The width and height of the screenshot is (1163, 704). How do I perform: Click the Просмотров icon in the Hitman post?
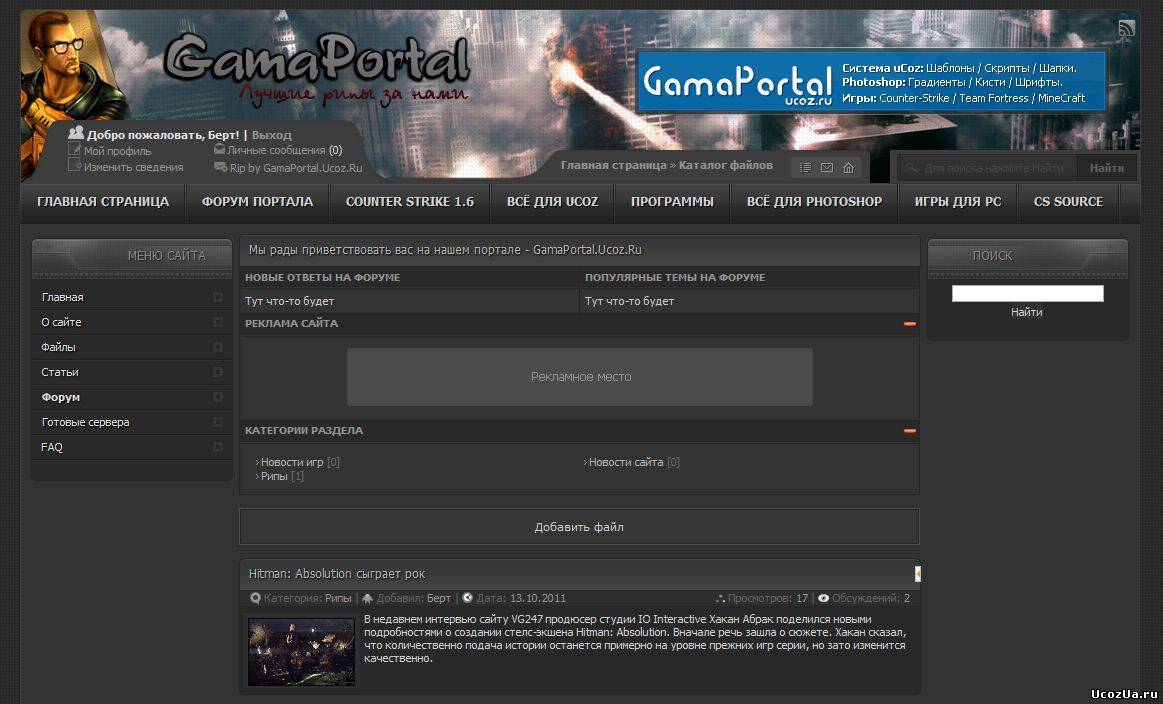click(719, 598)
